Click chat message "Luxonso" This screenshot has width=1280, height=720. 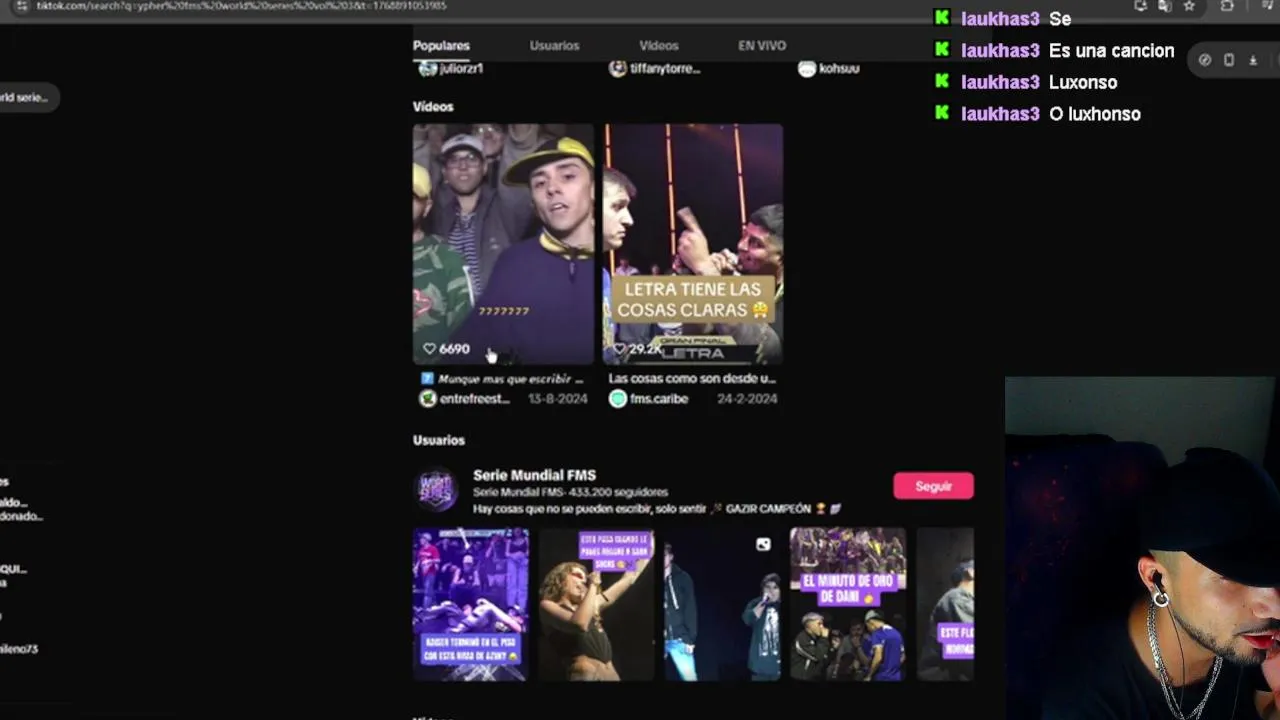[1083, 82]
